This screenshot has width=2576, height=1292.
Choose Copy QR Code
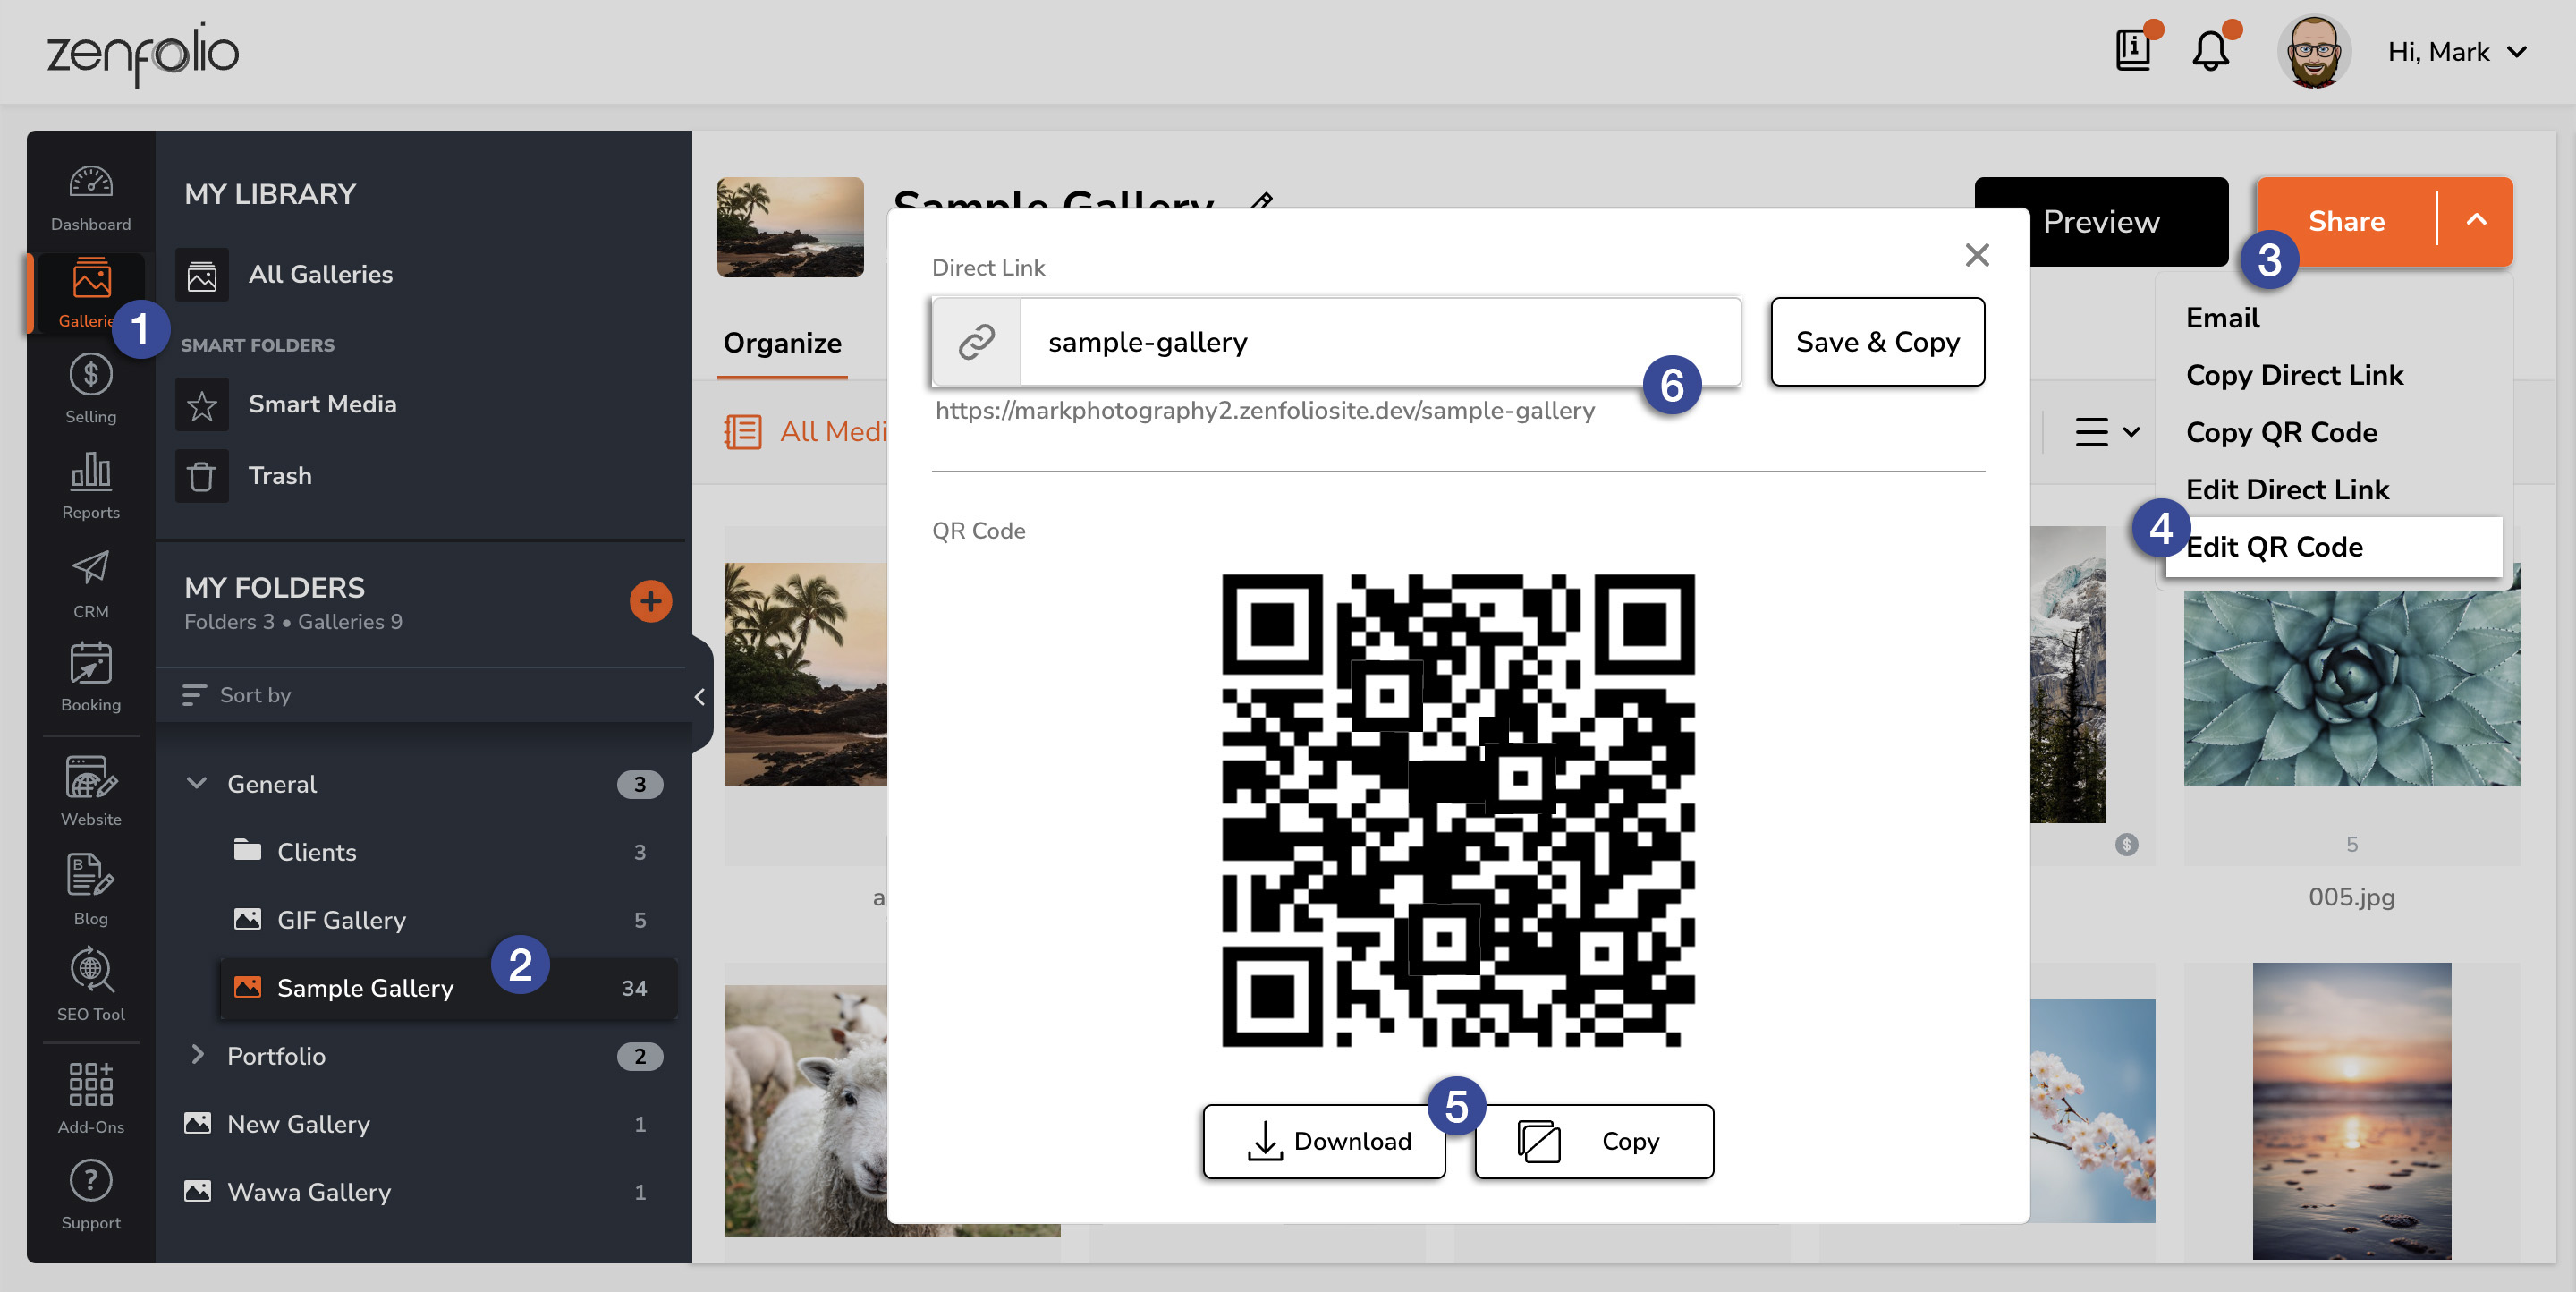click(x=2281, y=432)
